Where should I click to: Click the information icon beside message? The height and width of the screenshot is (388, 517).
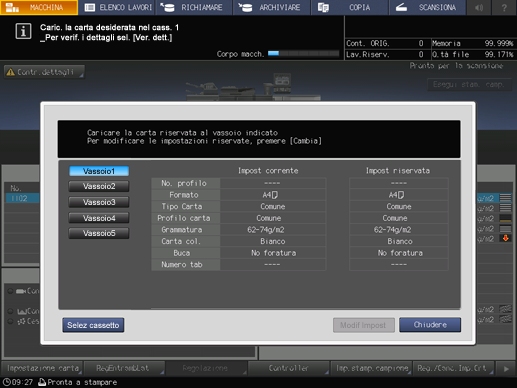(23, 31)
